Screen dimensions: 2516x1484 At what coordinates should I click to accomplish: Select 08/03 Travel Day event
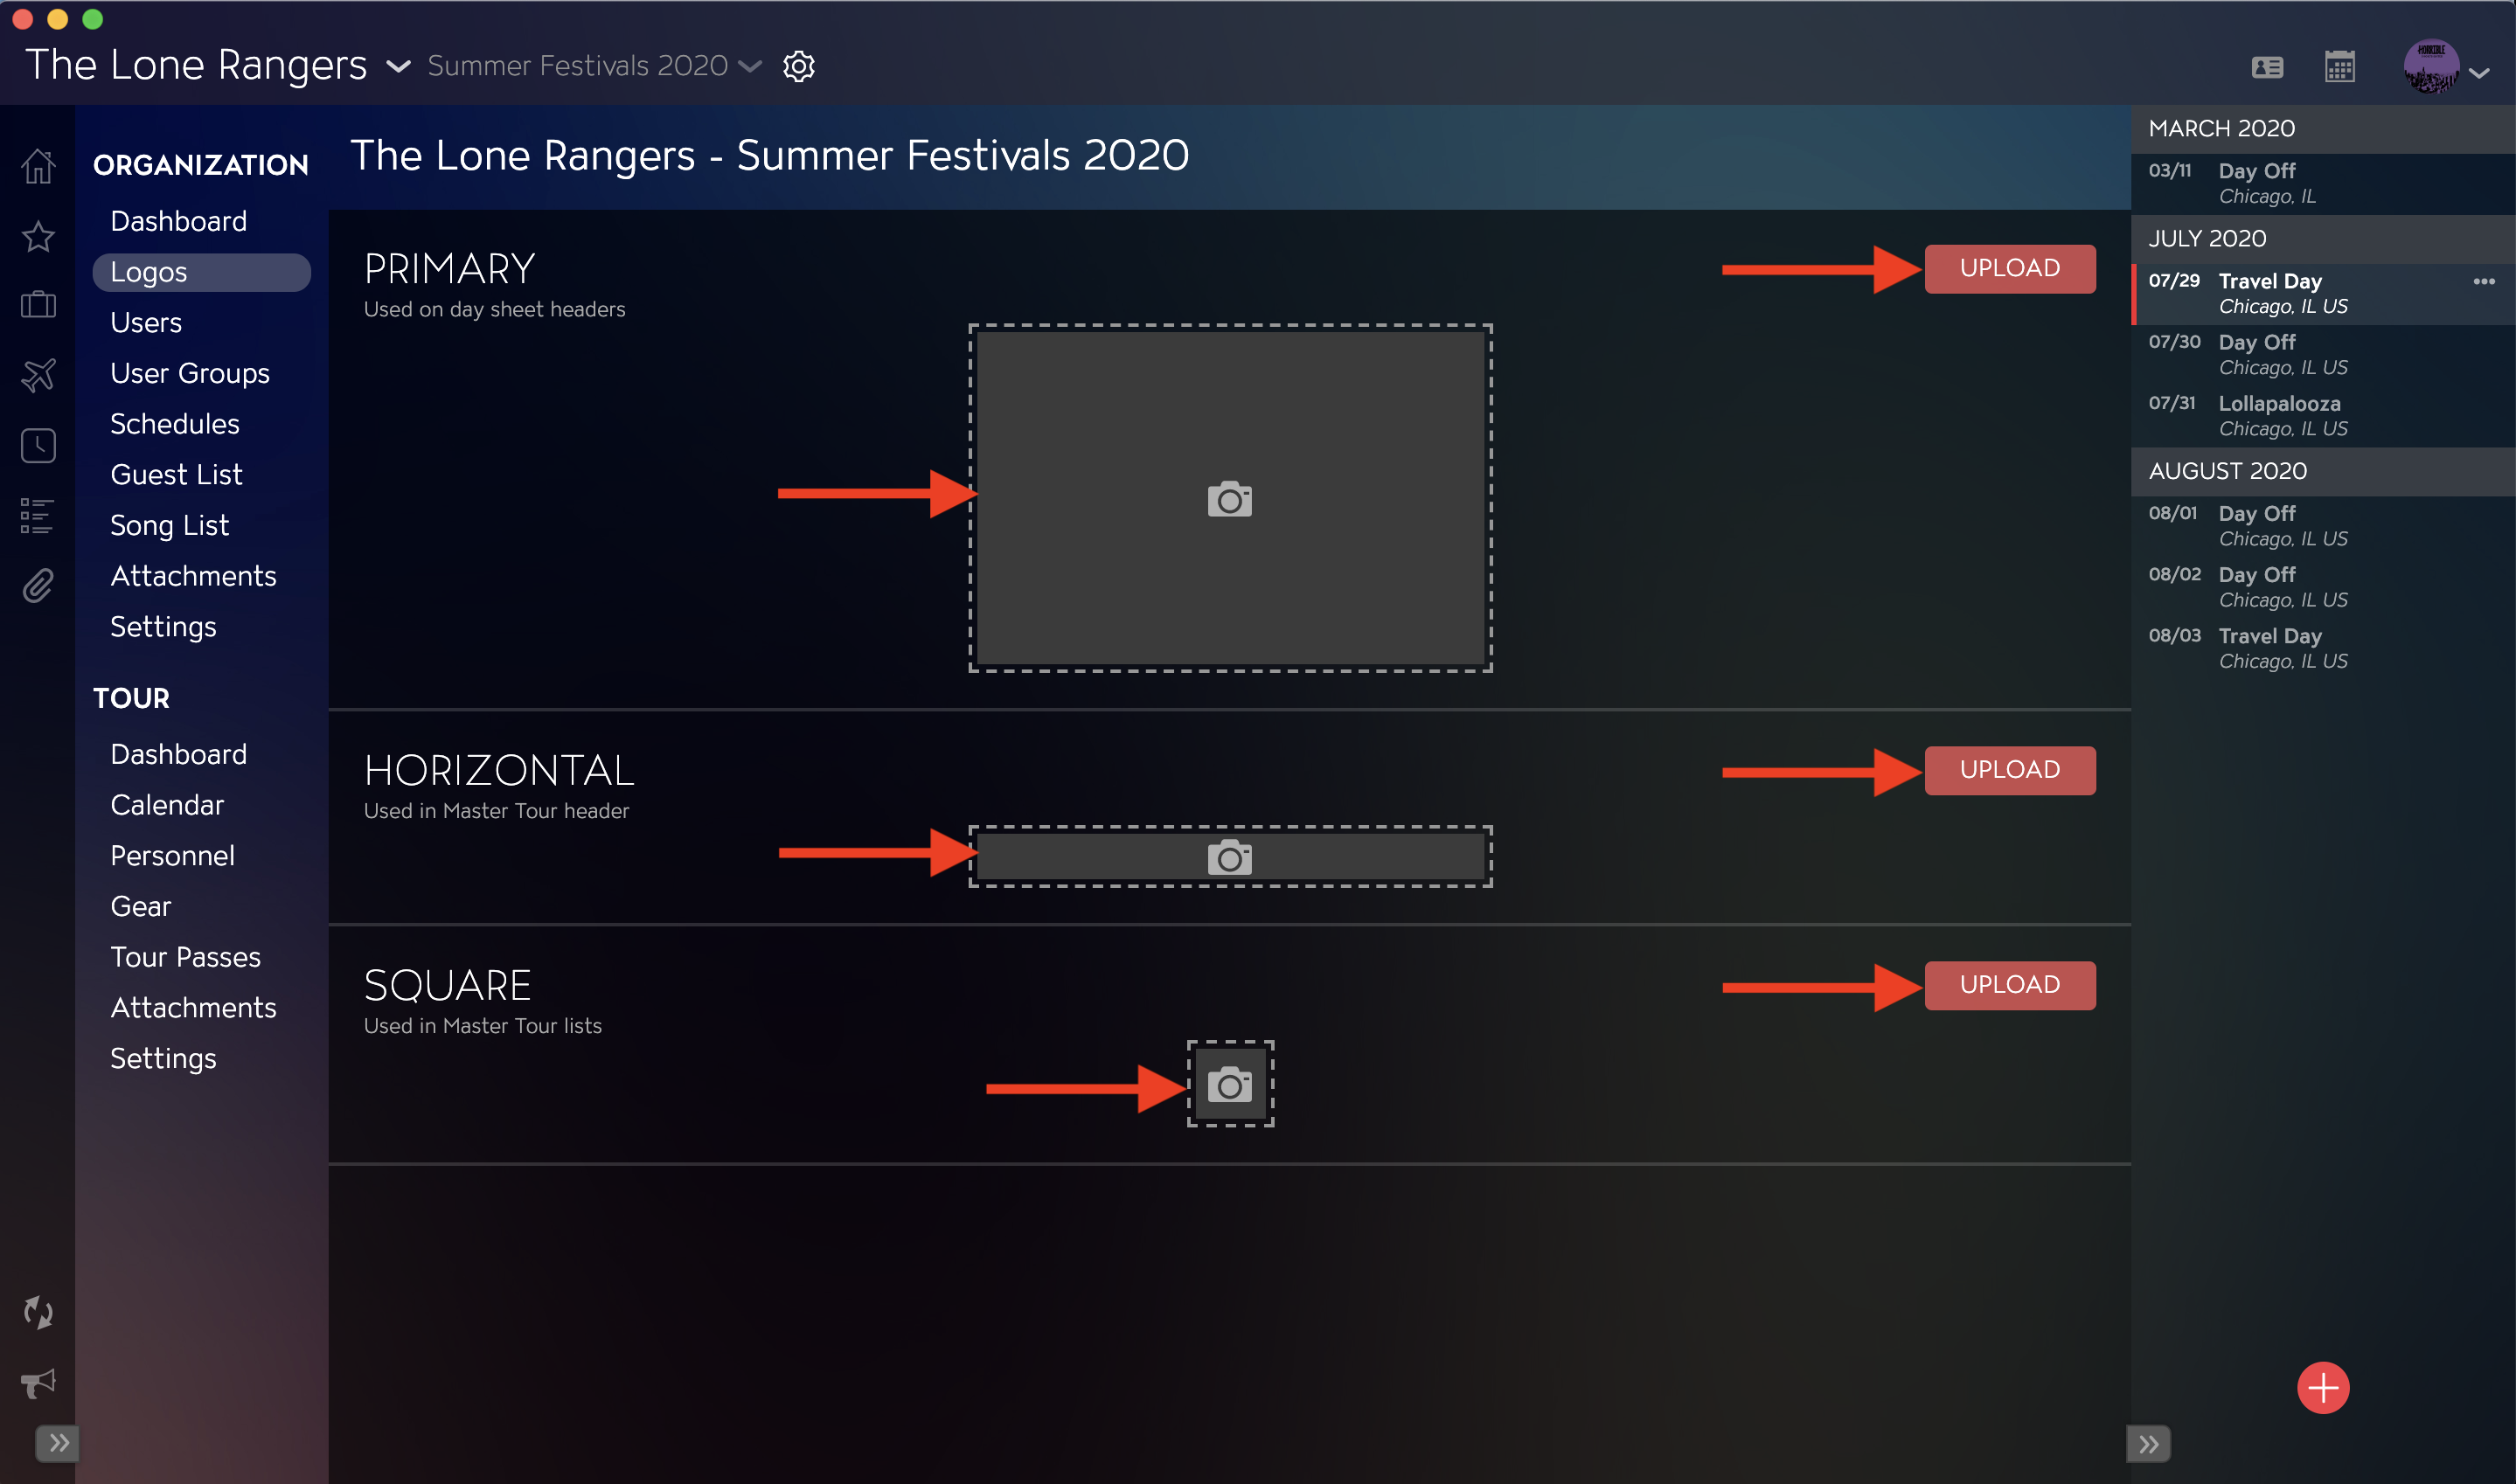coord(2323,648)
